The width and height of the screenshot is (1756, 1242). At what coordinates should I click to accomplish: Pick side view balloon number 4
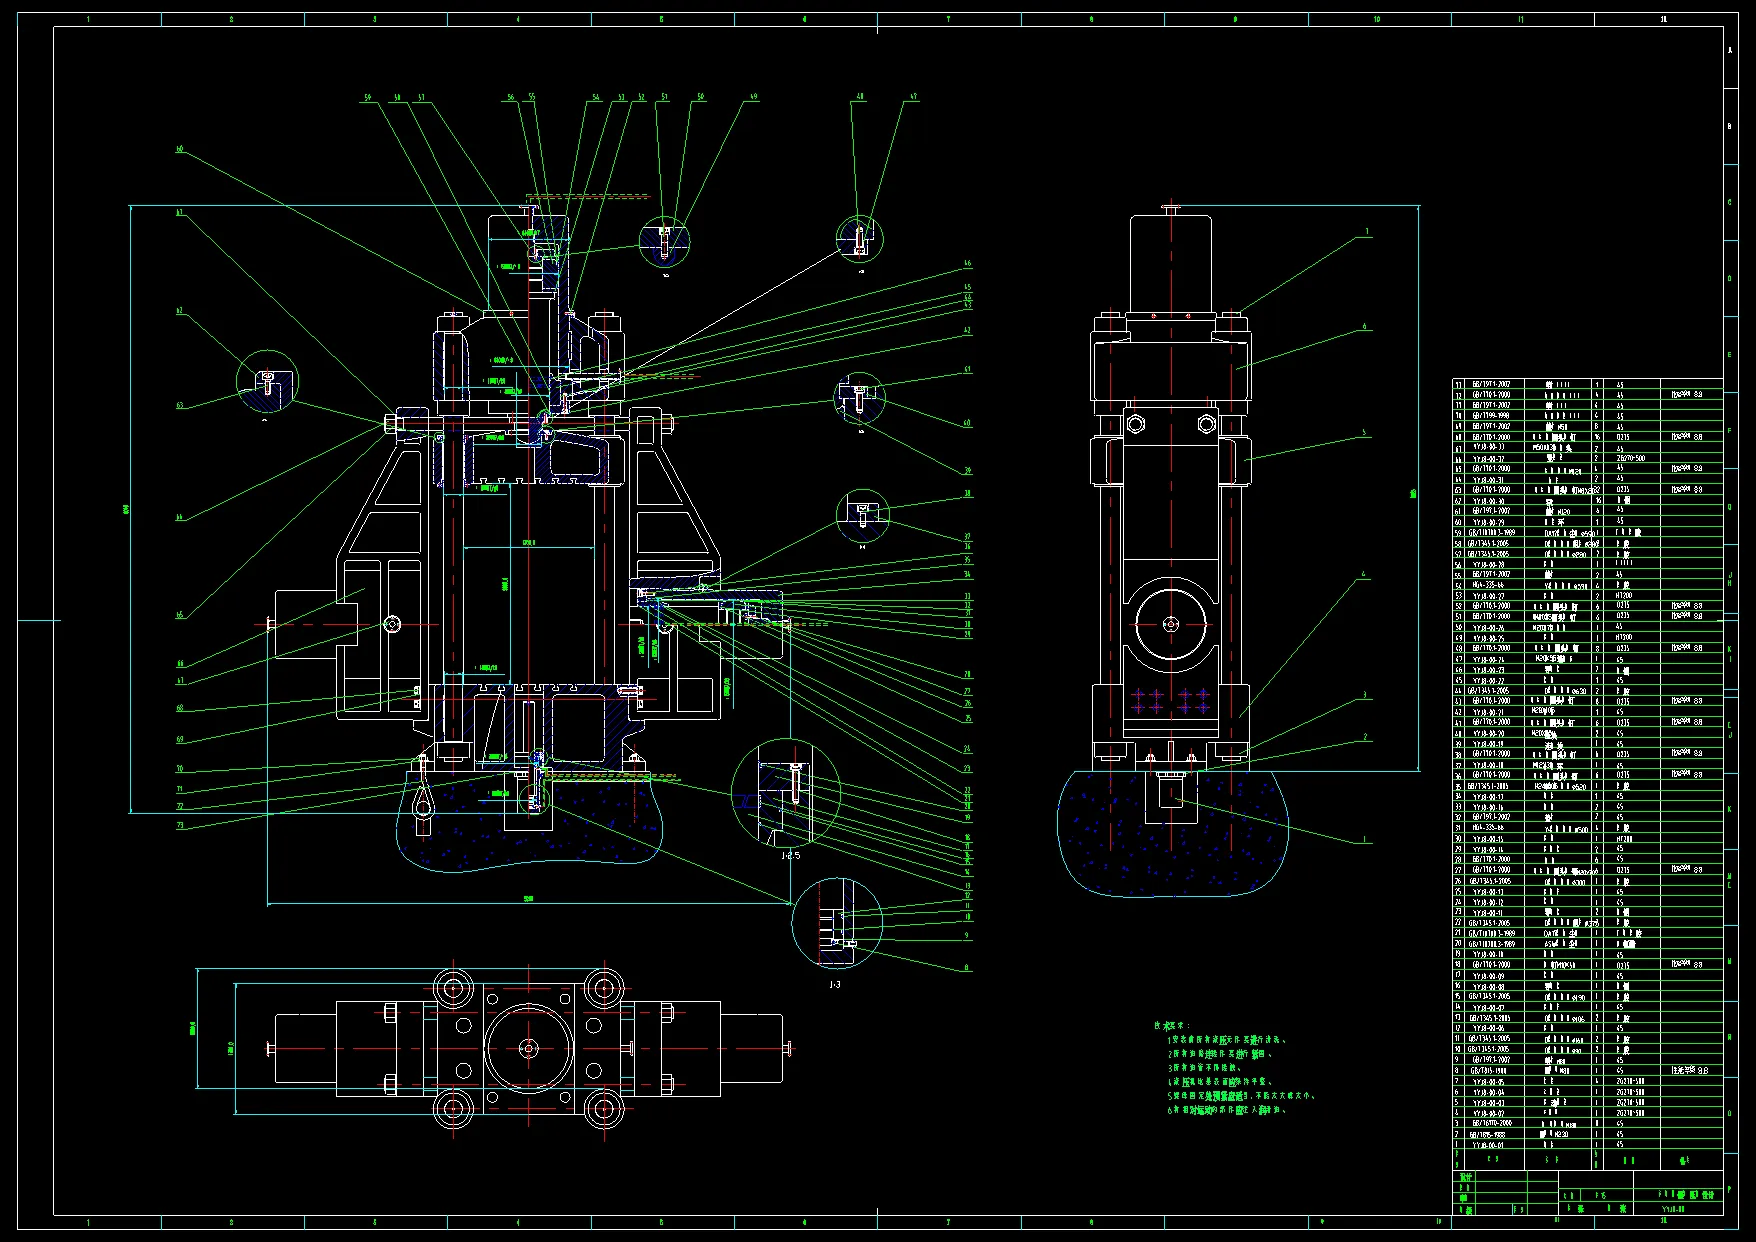pyautogui.click(x=1364, y=575)
